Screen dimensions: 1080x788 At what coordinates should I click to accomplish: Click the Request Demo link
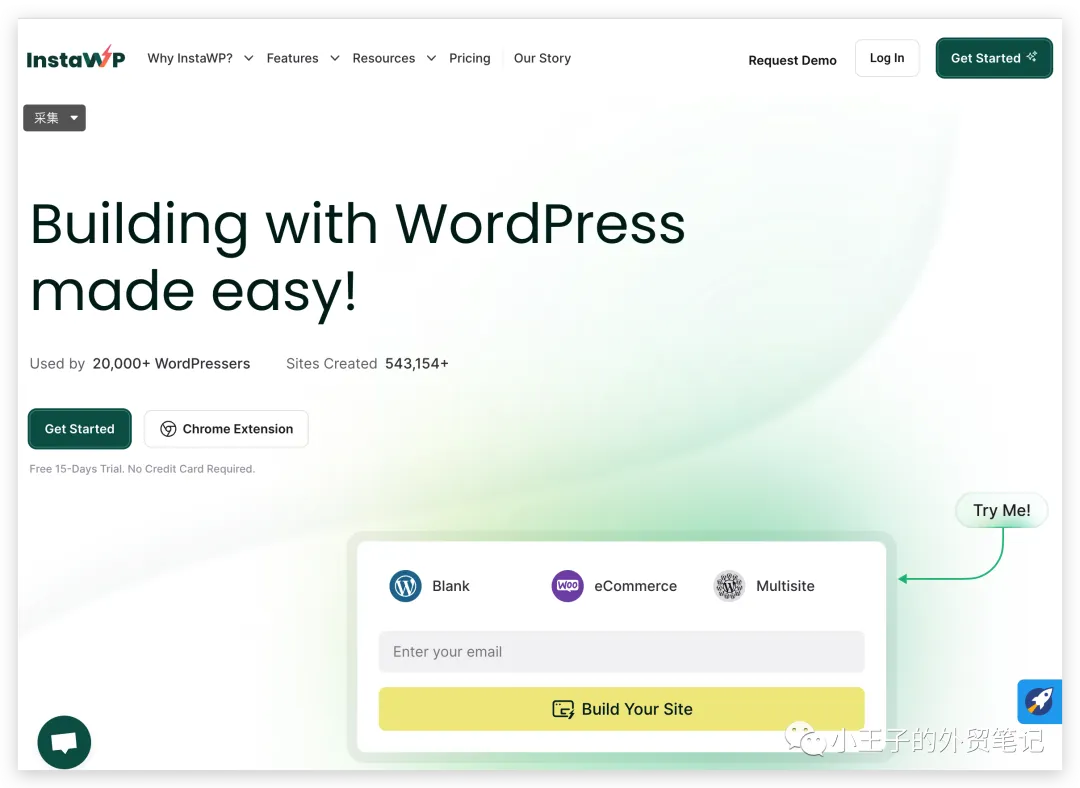(x=792, y=61)
